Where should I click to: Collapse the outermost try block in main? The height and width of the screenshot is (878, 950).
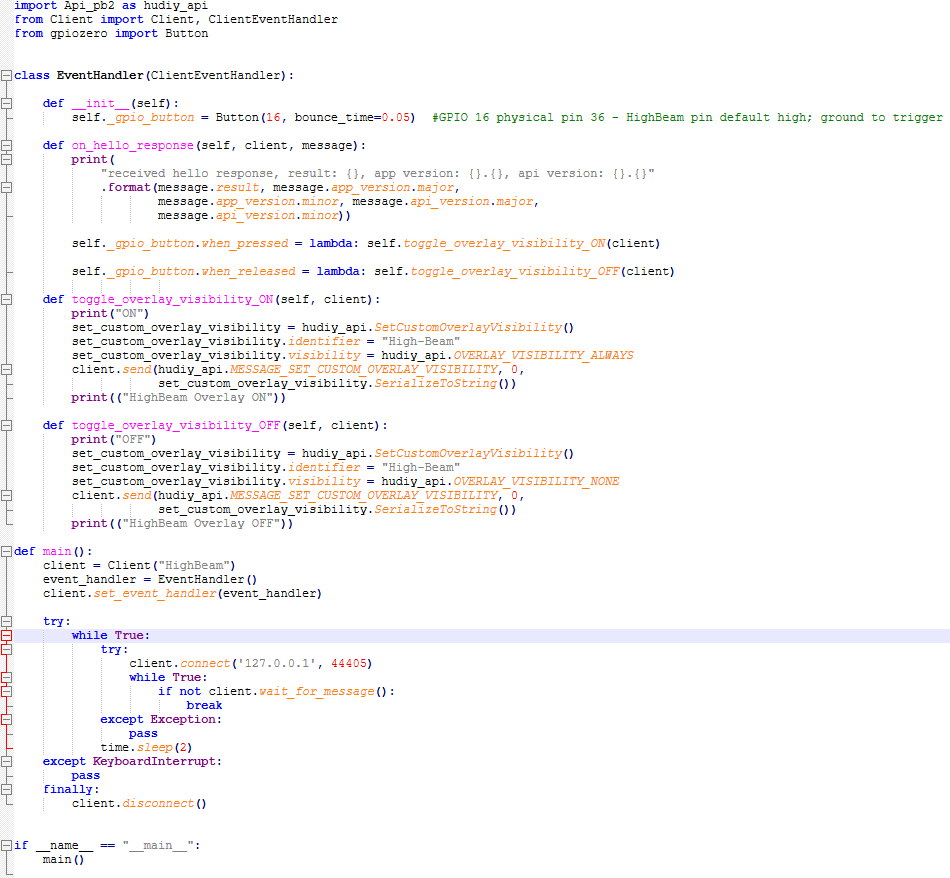click(6, 622)
